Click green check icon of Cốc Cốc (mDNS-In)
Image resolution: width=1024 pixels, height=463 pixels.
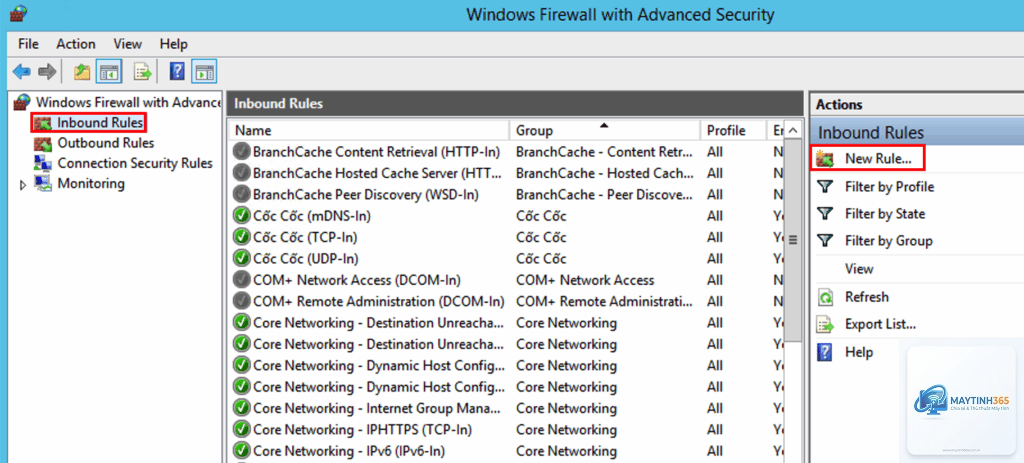click(242, 216)
